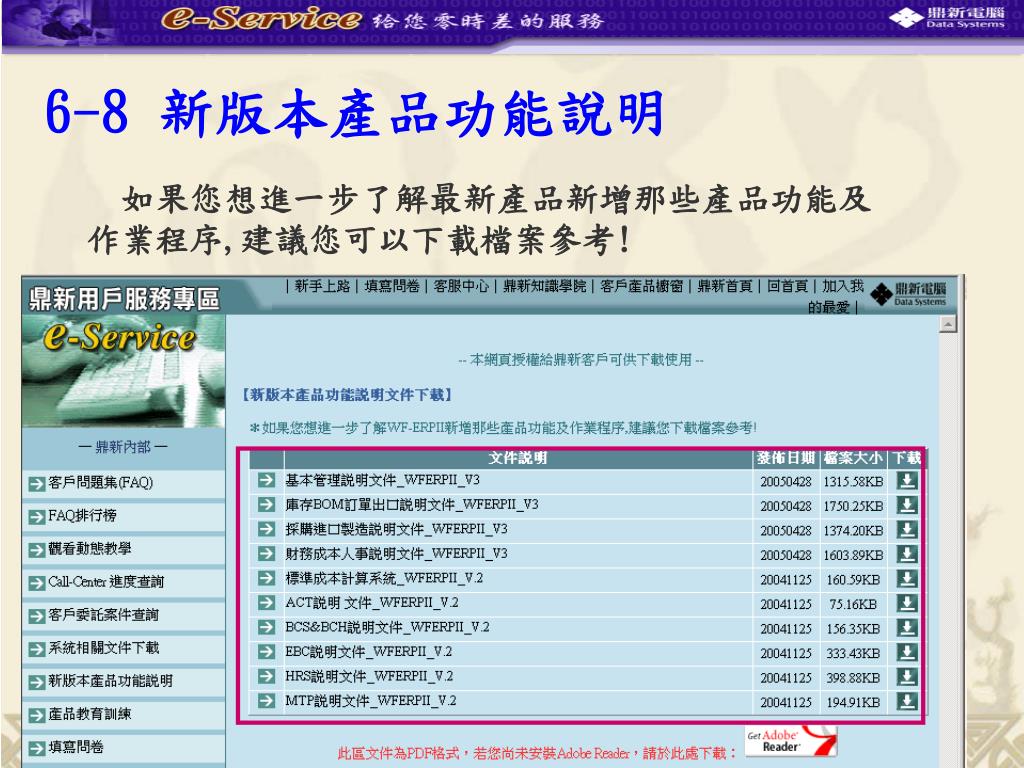Click the 鼎新電腦 Data Systems logo in web header
1024x768 pixels.
(908, 295)
